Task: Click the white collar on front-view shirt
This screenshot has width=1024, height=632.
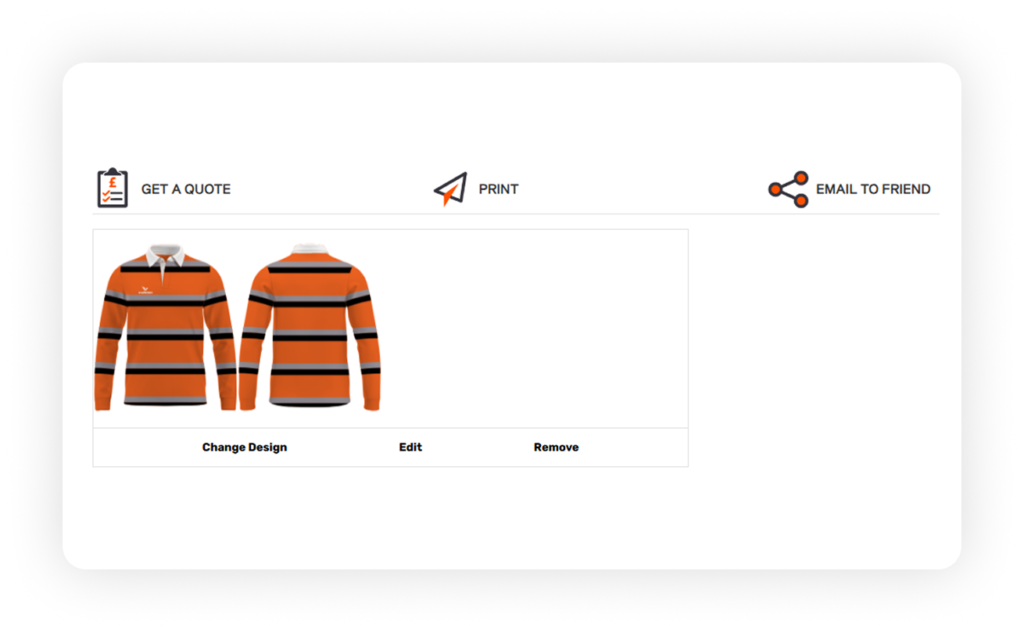Action: (x=165, y=254)
